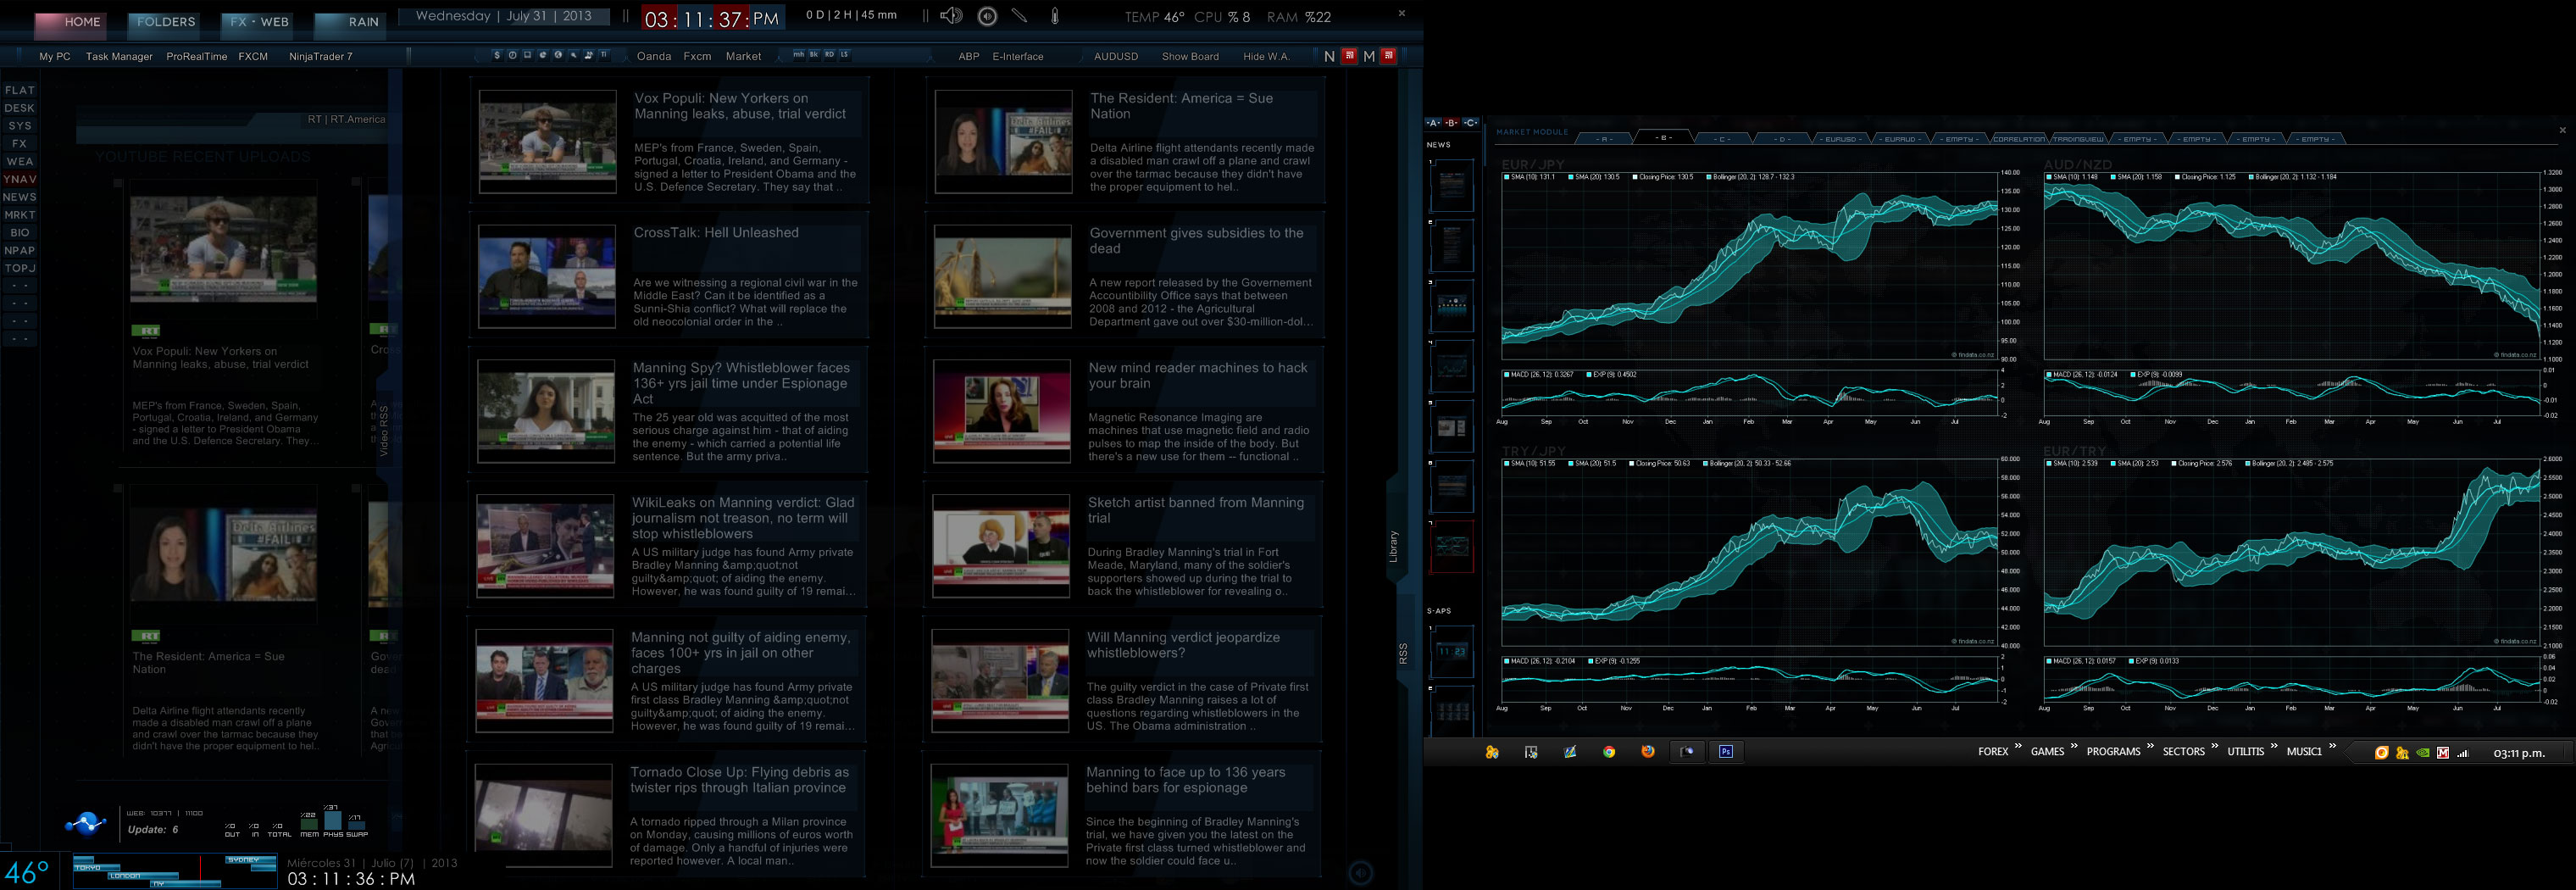Toggle Show Board option
Viewport: 2576px width, 890px height.
click(x=1190, y=57)
